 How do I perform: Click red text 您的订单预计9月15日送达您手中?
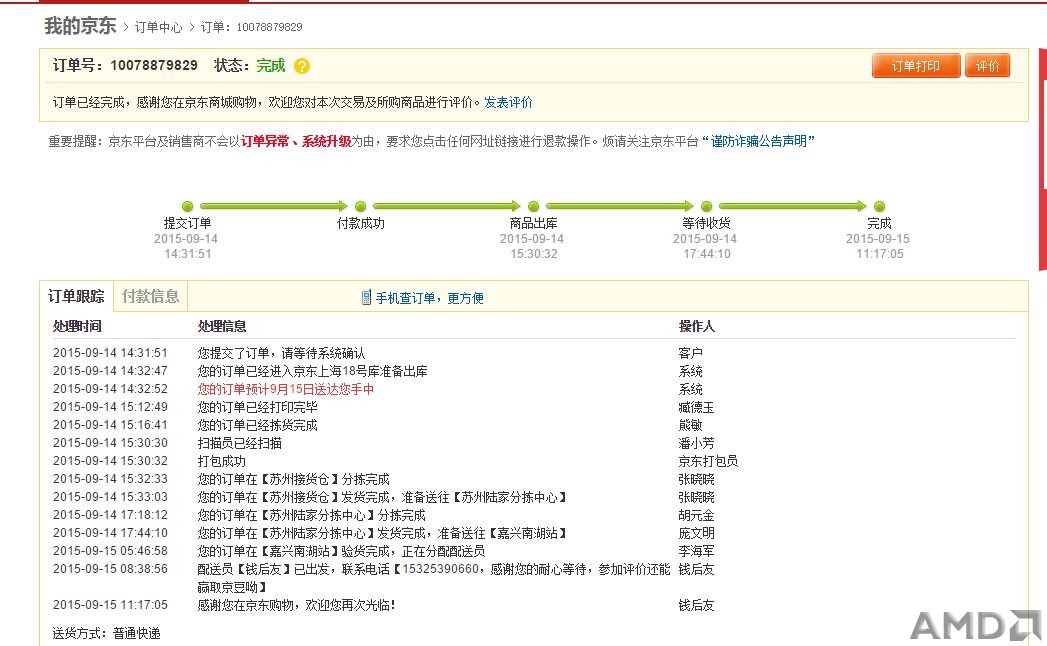click(286, 389)
